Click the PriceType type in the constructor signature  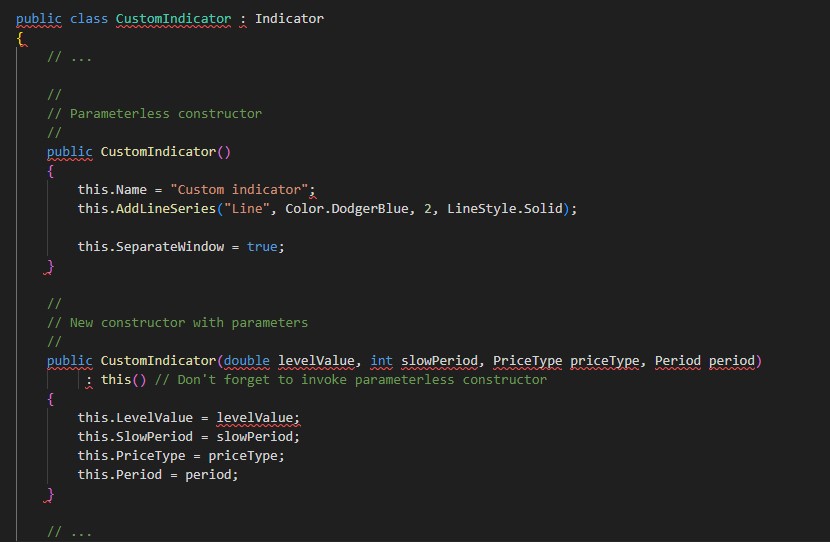point(527,360)
